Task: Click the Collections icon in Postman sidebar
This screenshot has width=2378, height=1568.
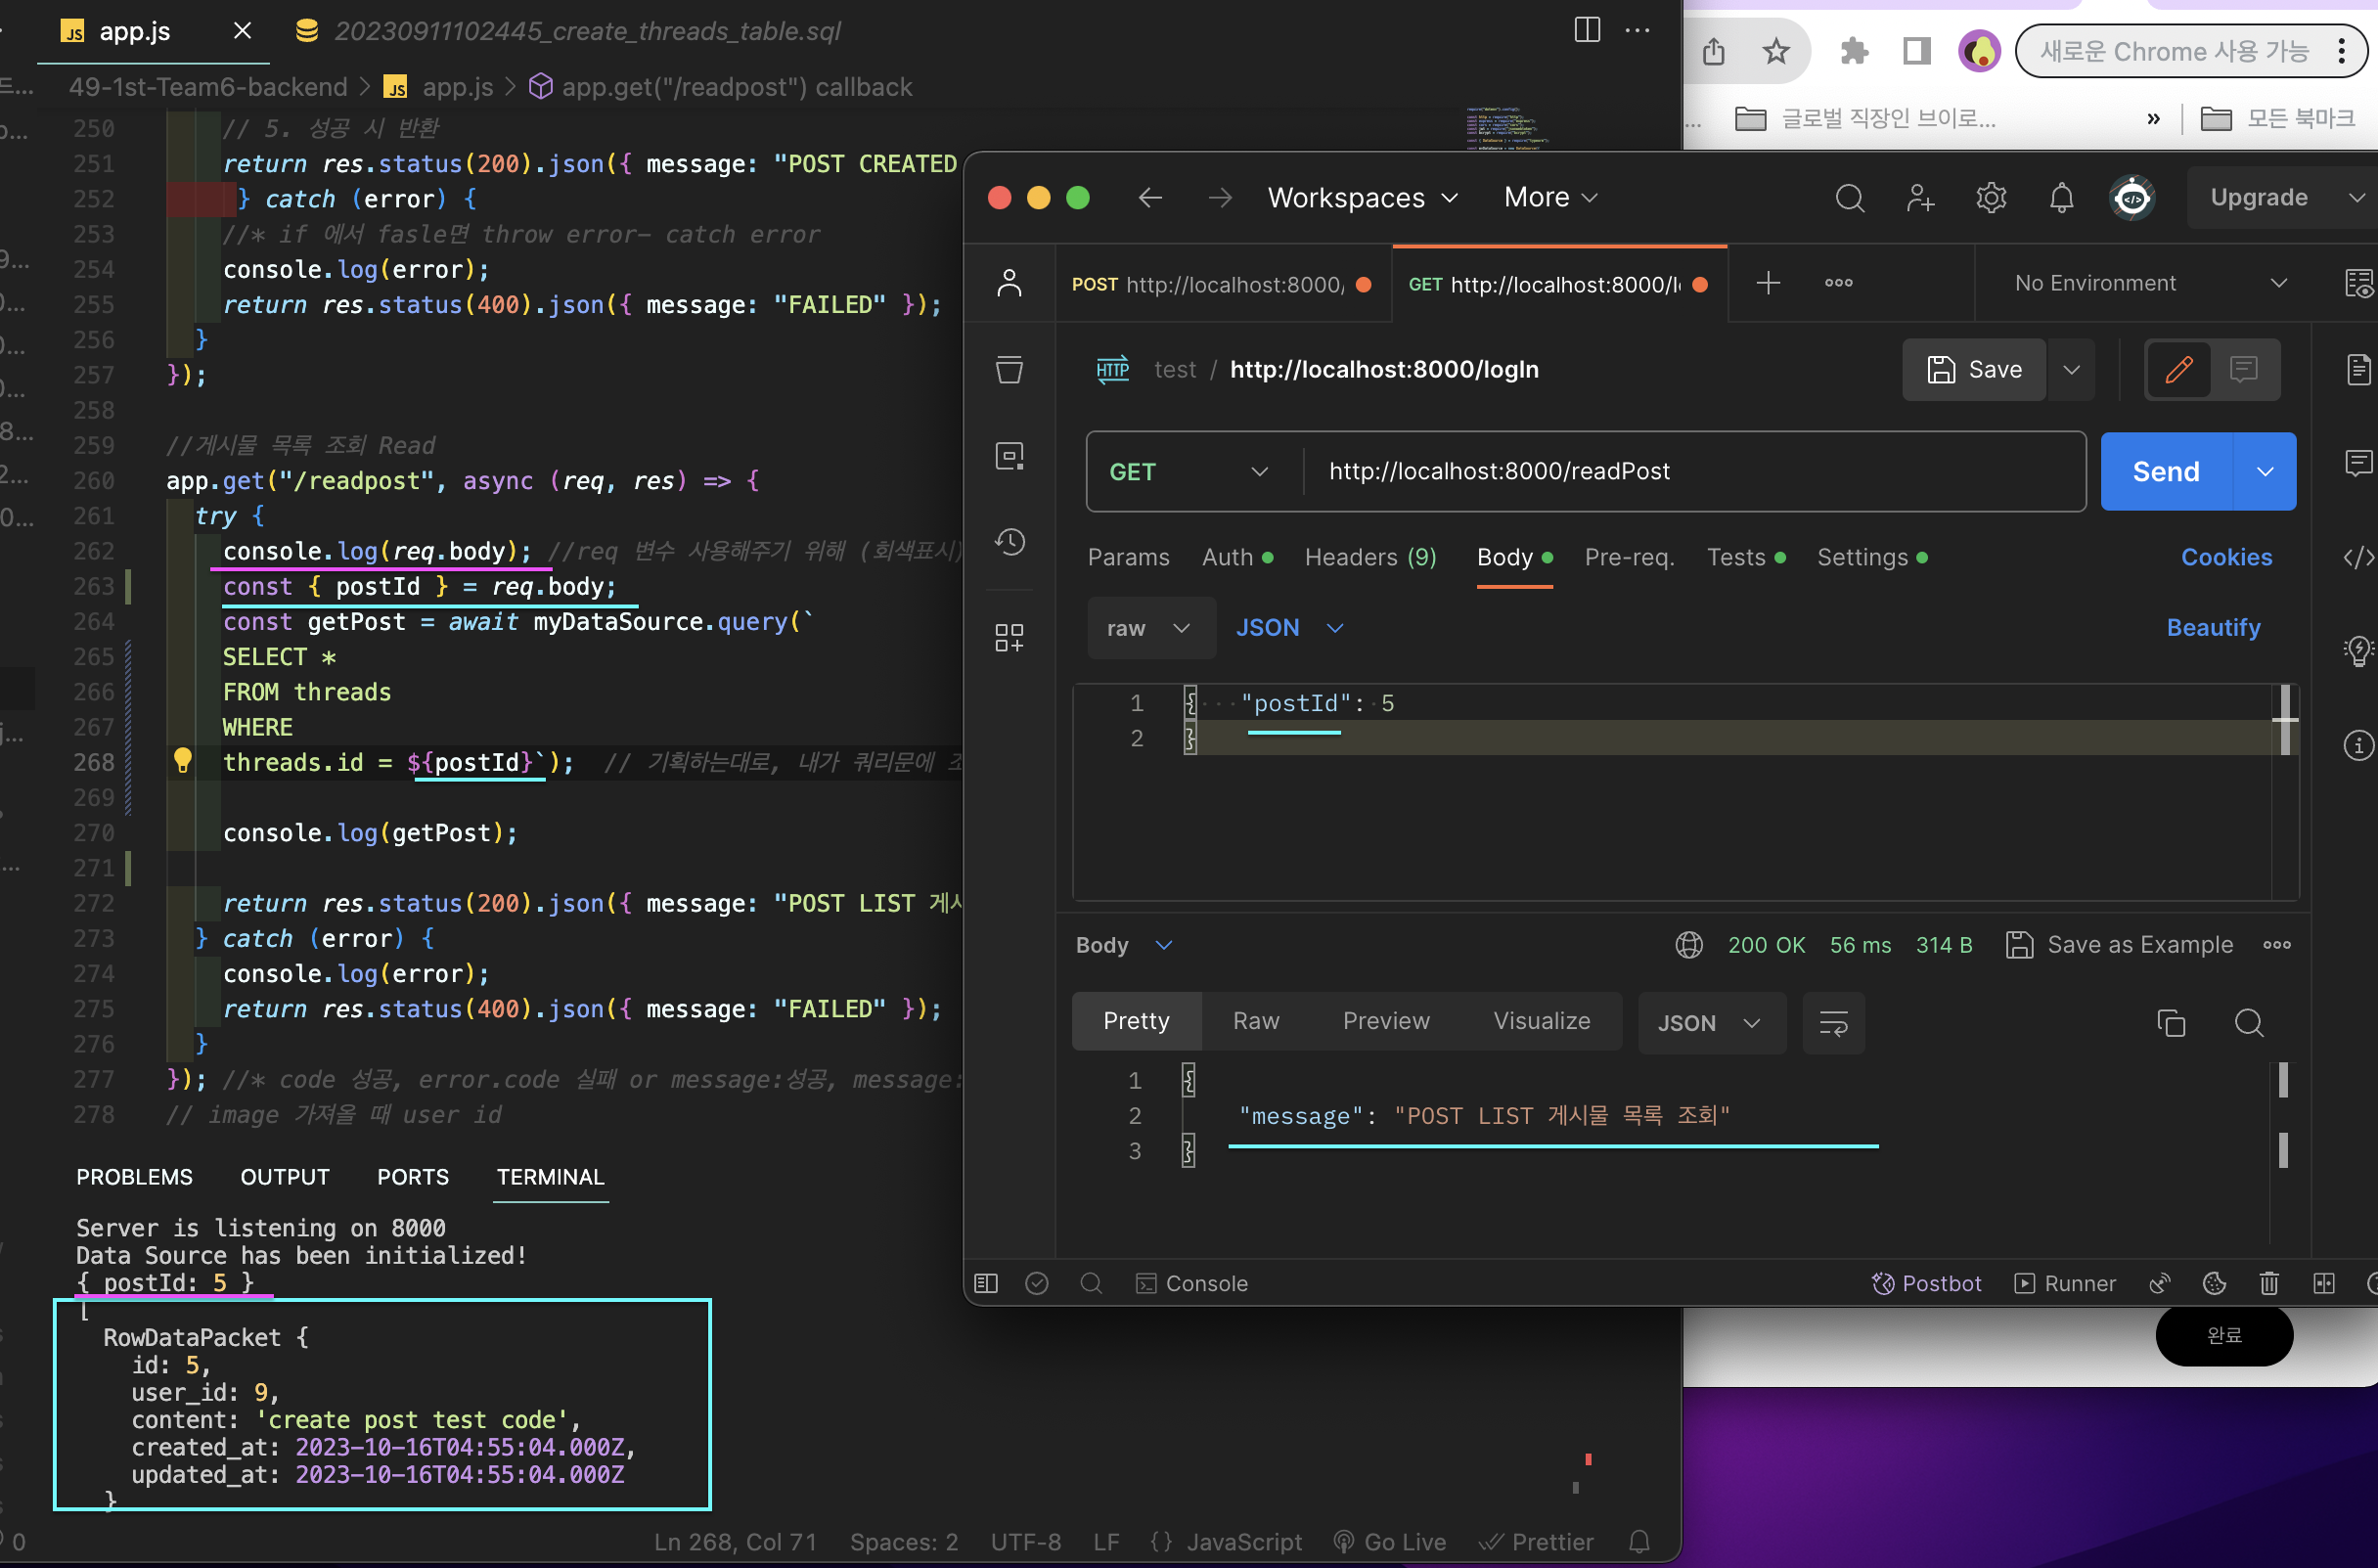Action: (x=1009, y=369)
